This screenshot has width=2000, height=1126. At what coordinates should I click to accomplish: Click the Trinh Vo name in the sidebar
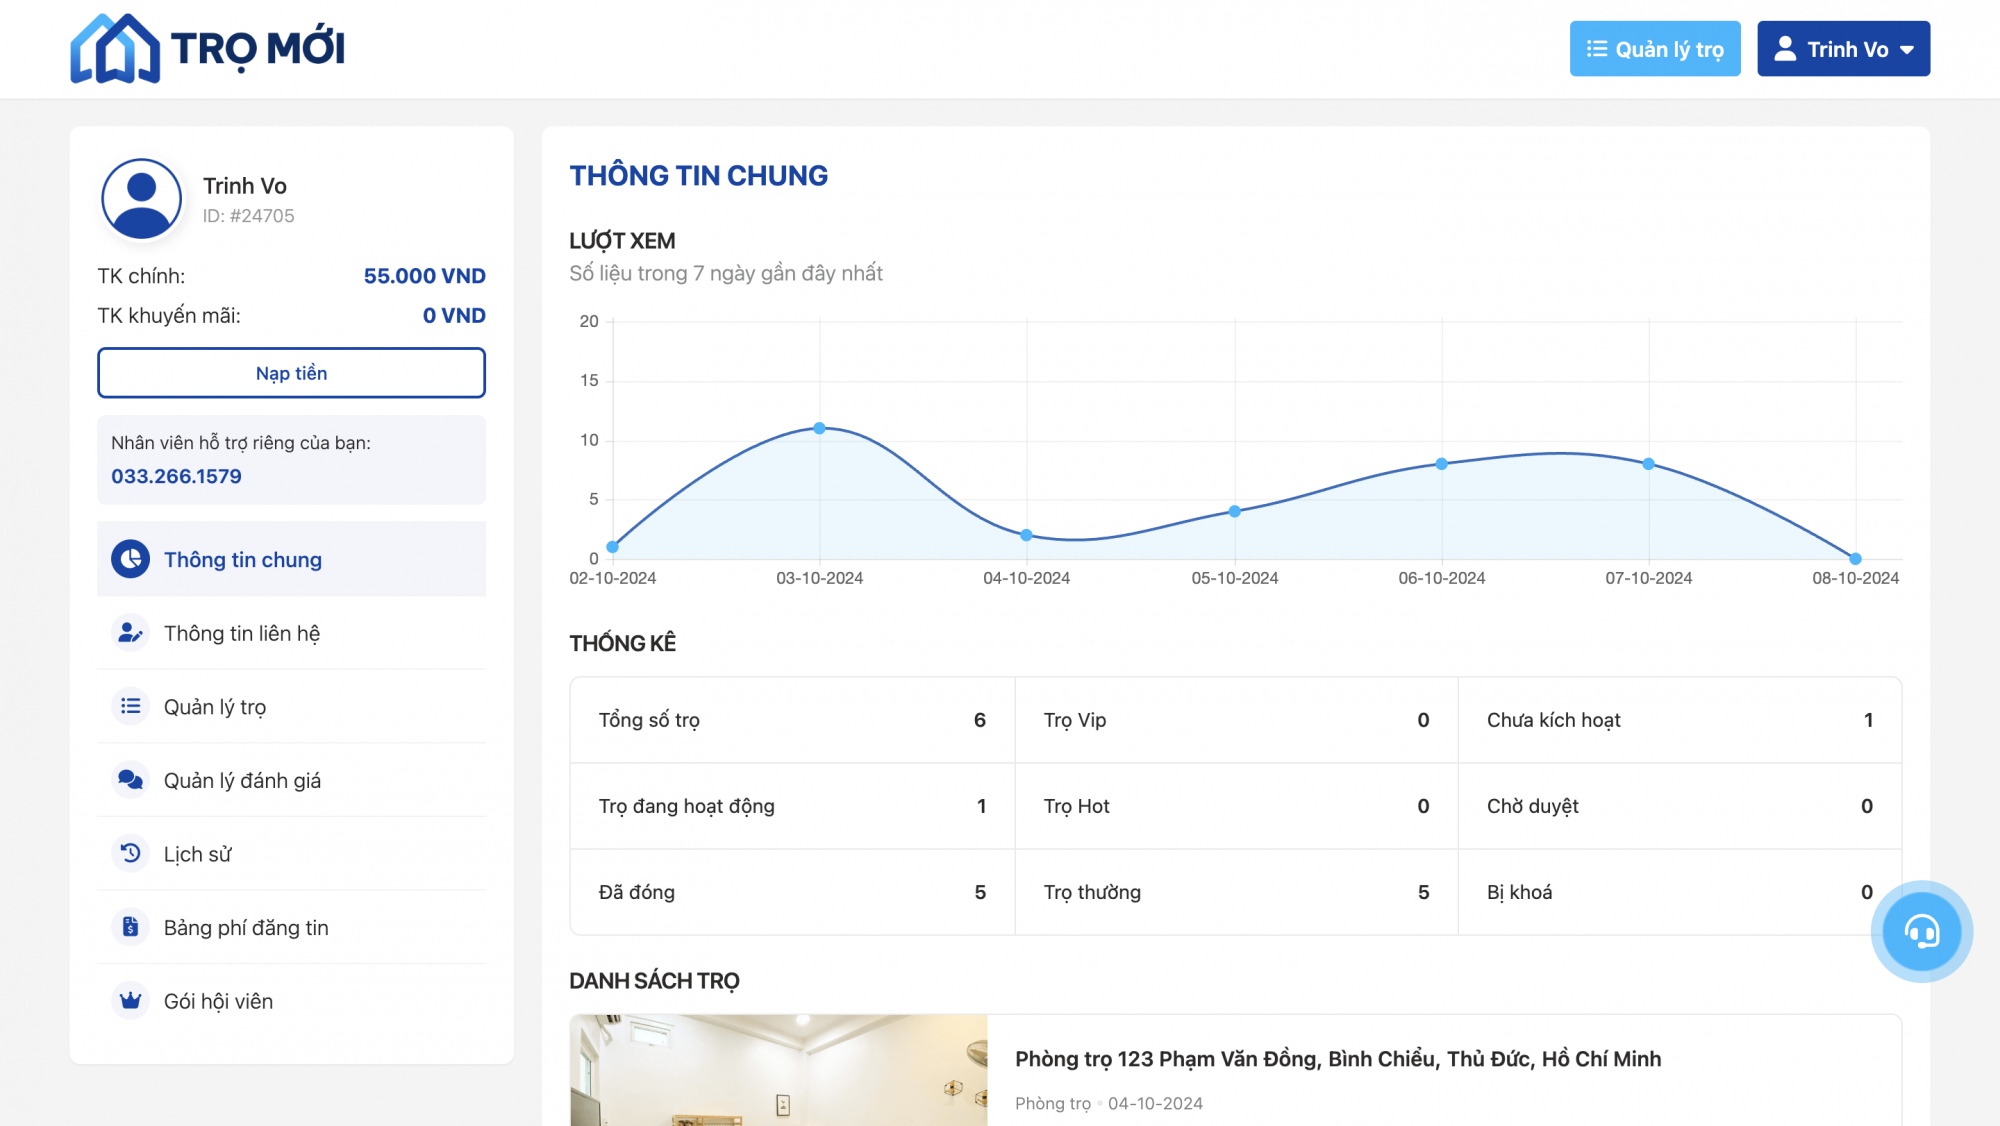pyautogui.click(x=244, y=186)
